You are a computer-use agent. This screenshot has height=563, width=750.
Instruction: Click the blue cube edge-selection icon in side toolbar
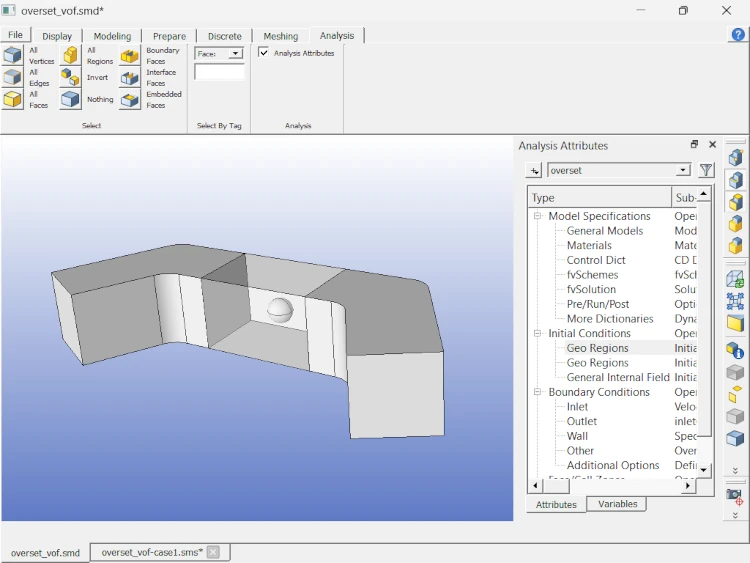click(735, 180)
